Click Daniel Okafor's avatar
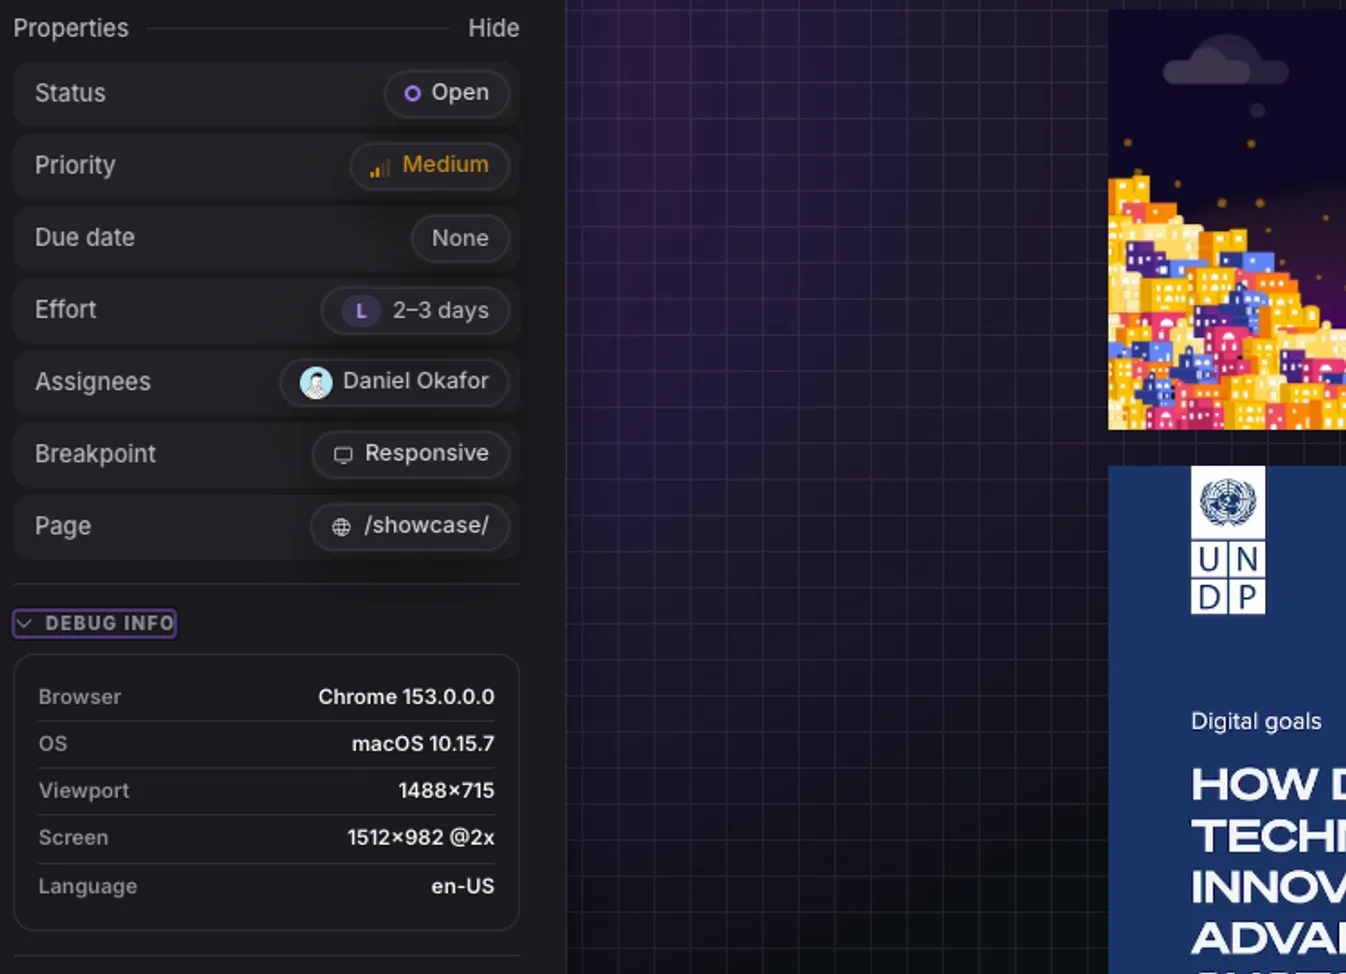 tap(316, 382)
